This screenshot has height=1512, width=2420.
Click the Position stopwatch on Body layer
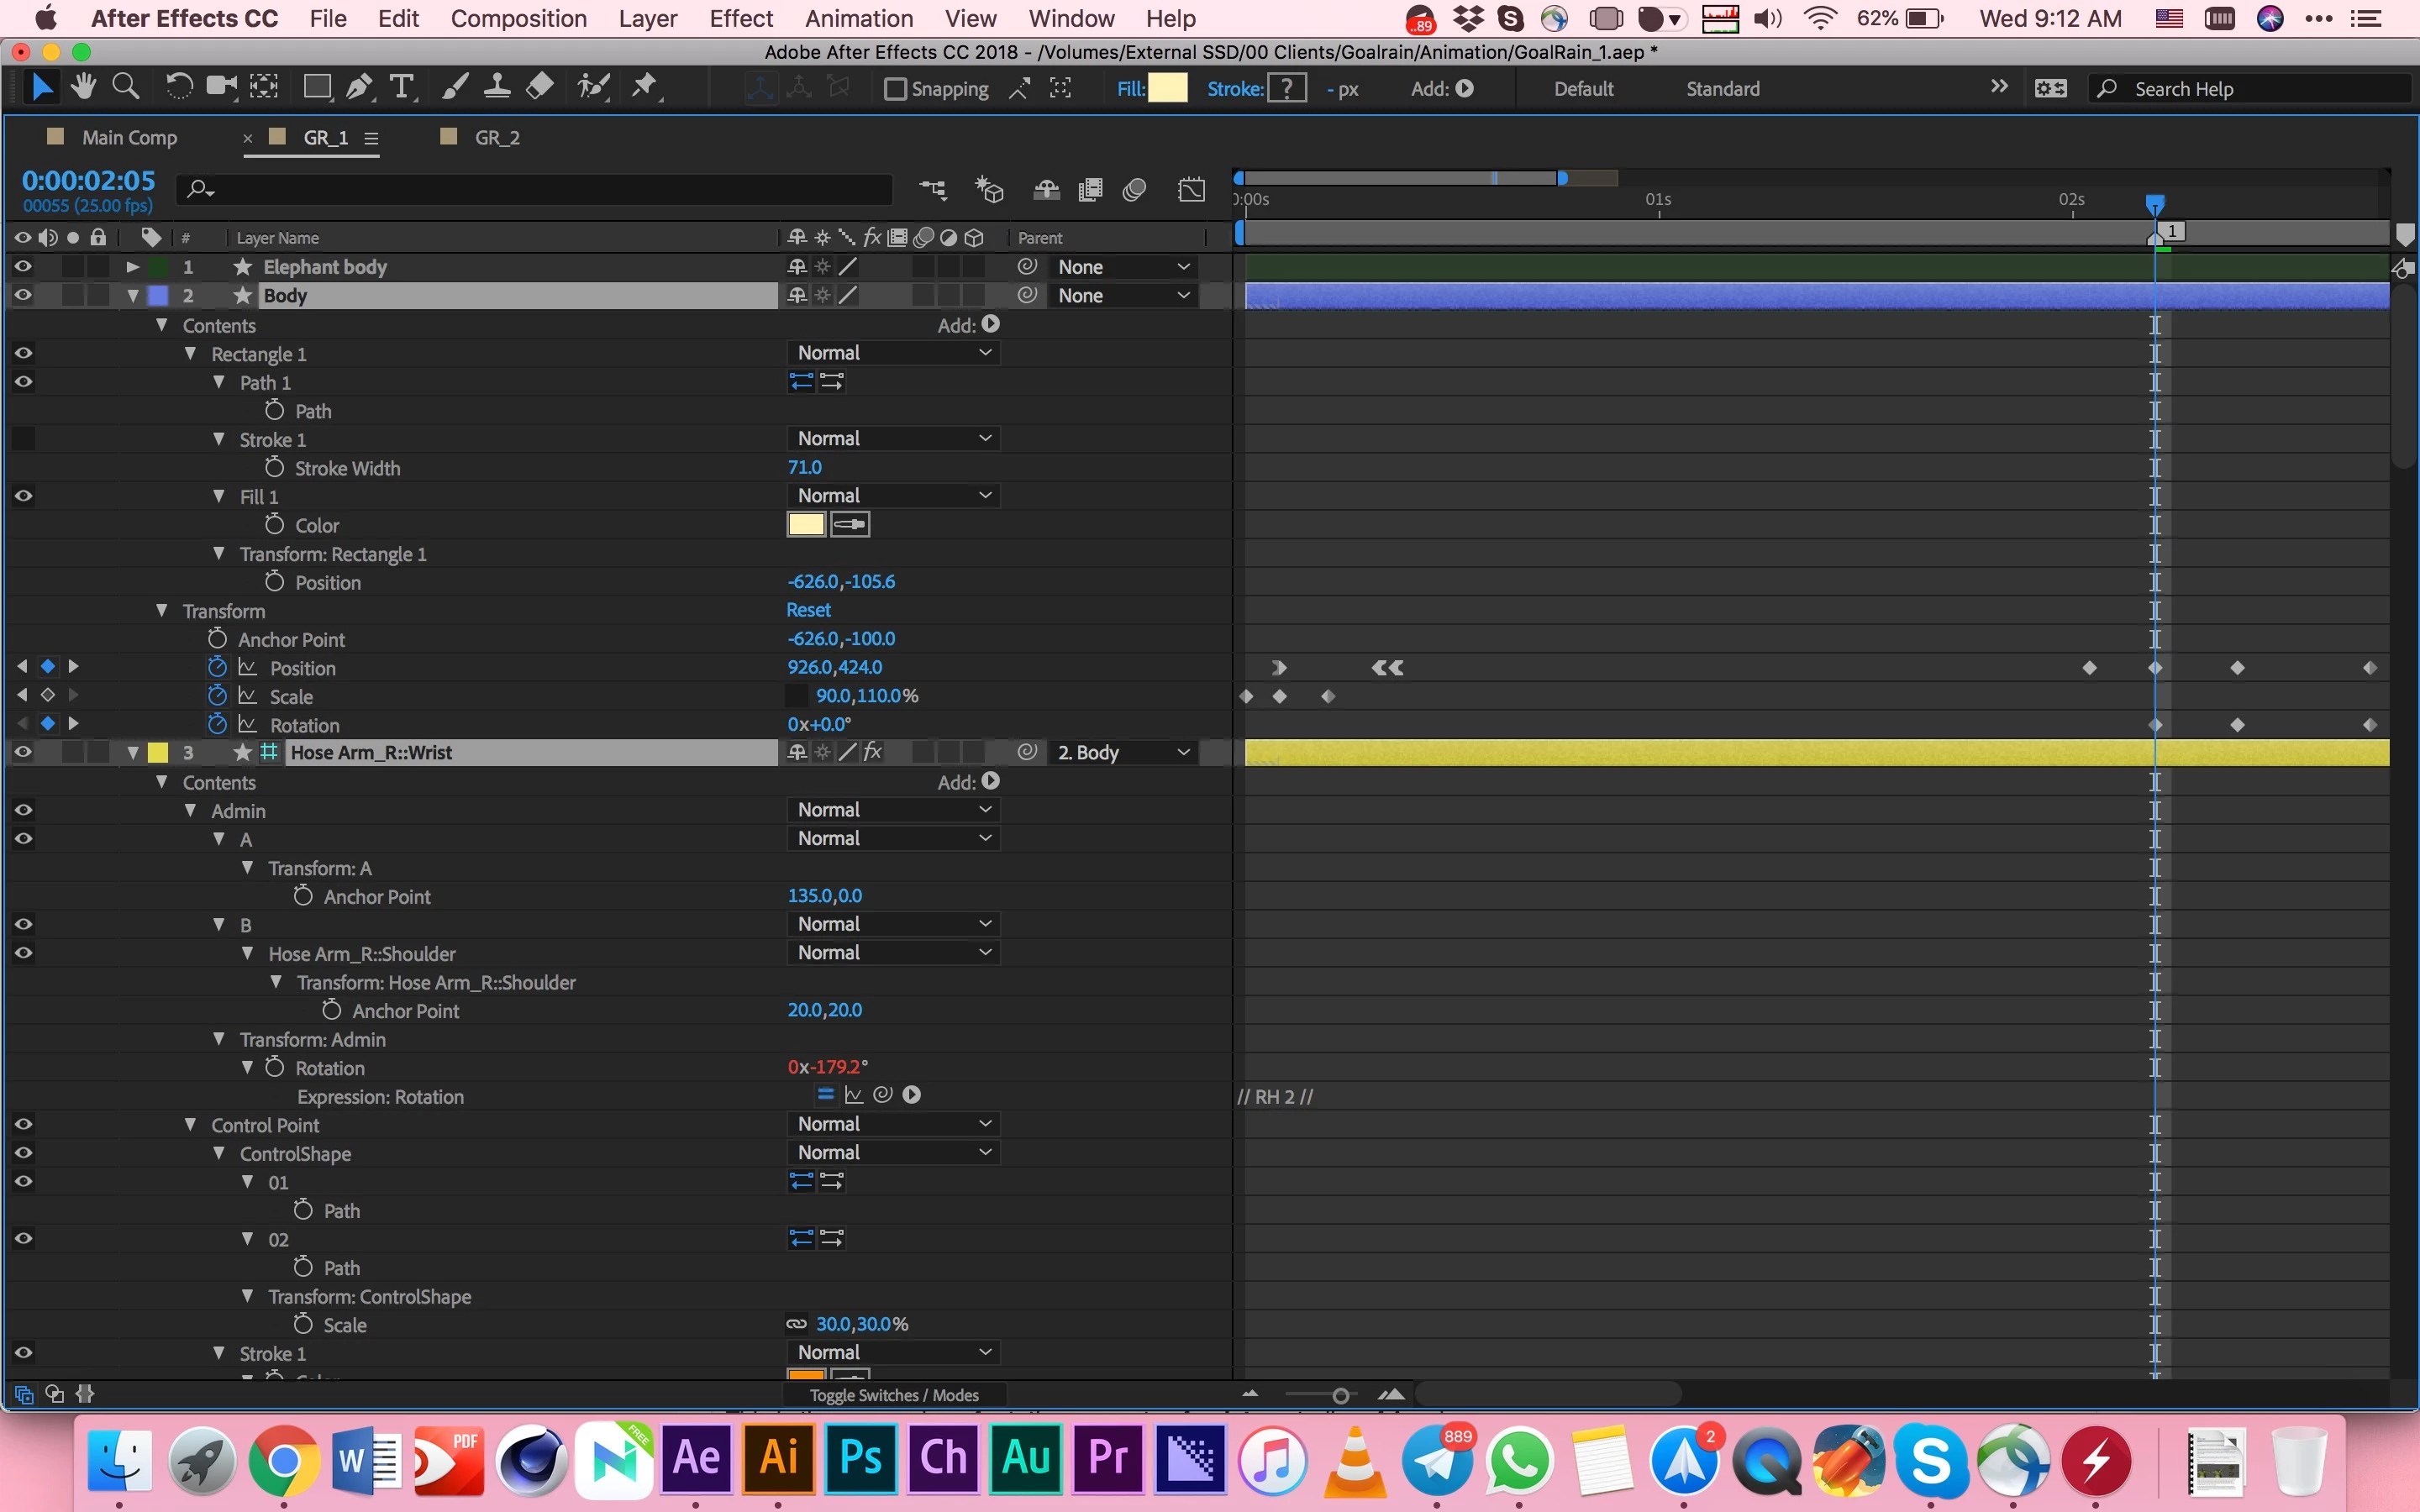(217, 667)
